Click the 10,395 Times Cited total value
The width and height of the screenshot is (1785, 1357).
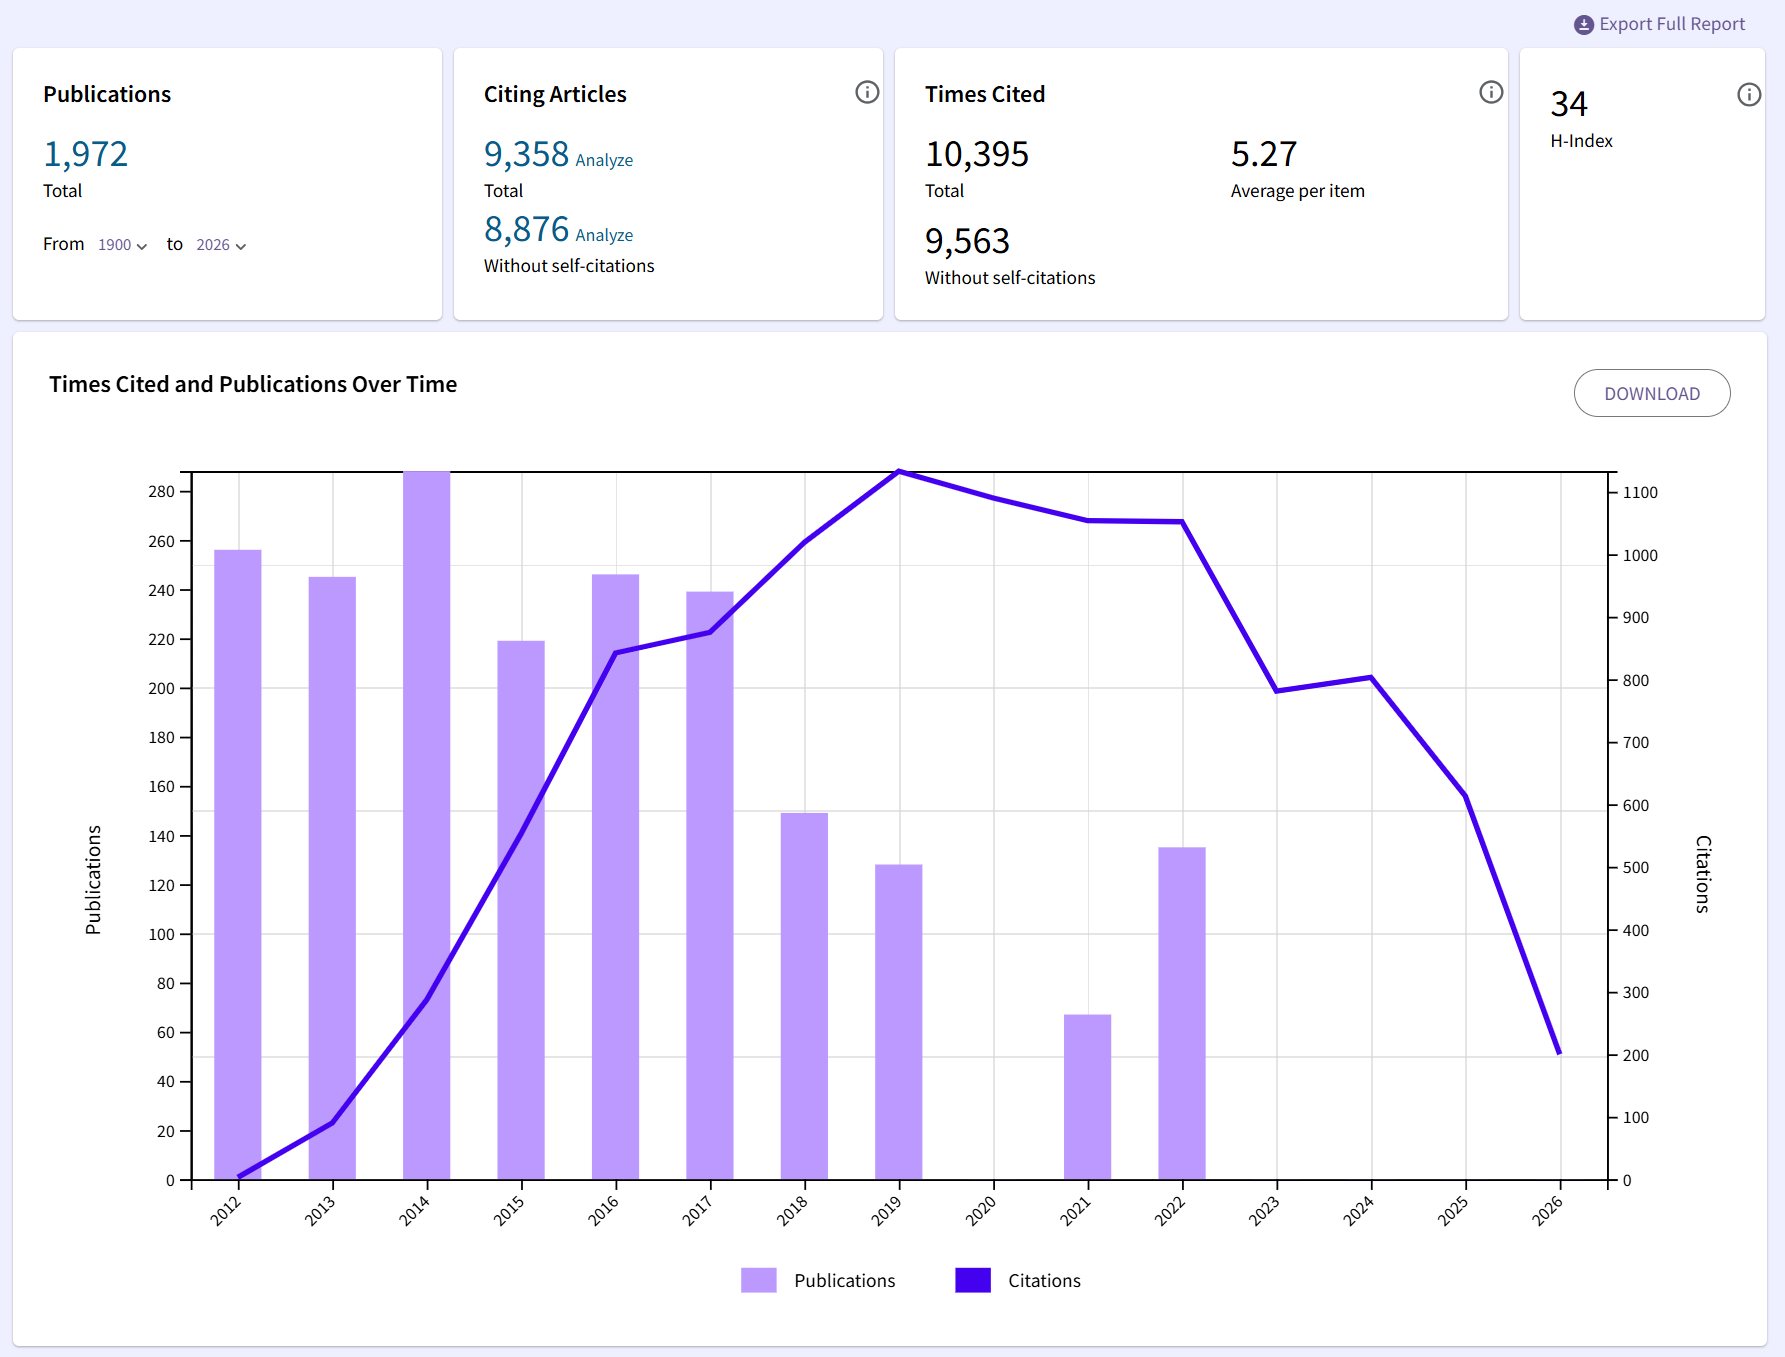pos(977,154)
